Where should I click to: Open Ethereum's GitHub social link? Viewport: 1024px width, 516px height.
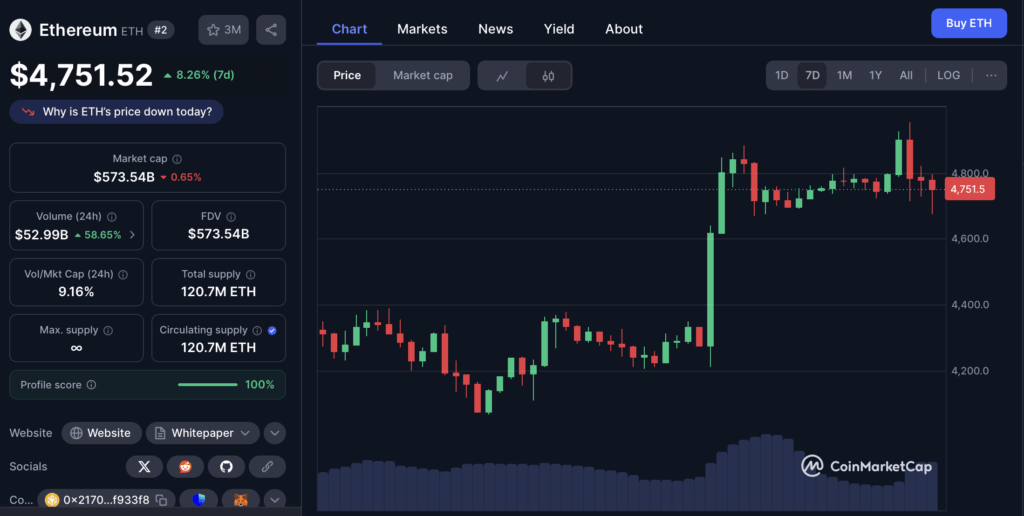coord(227,466)
